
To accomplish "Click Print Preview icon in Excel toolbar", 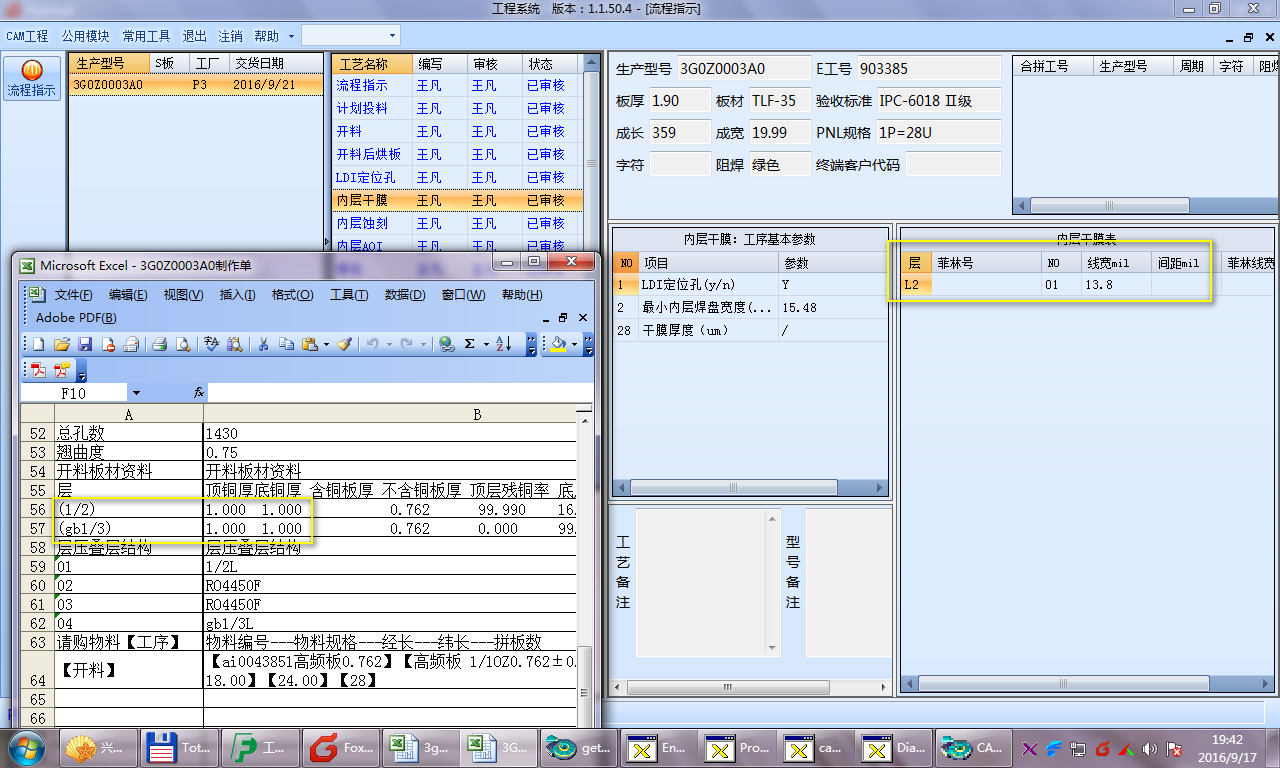I will pyautogui.click(x=184, y=344).
